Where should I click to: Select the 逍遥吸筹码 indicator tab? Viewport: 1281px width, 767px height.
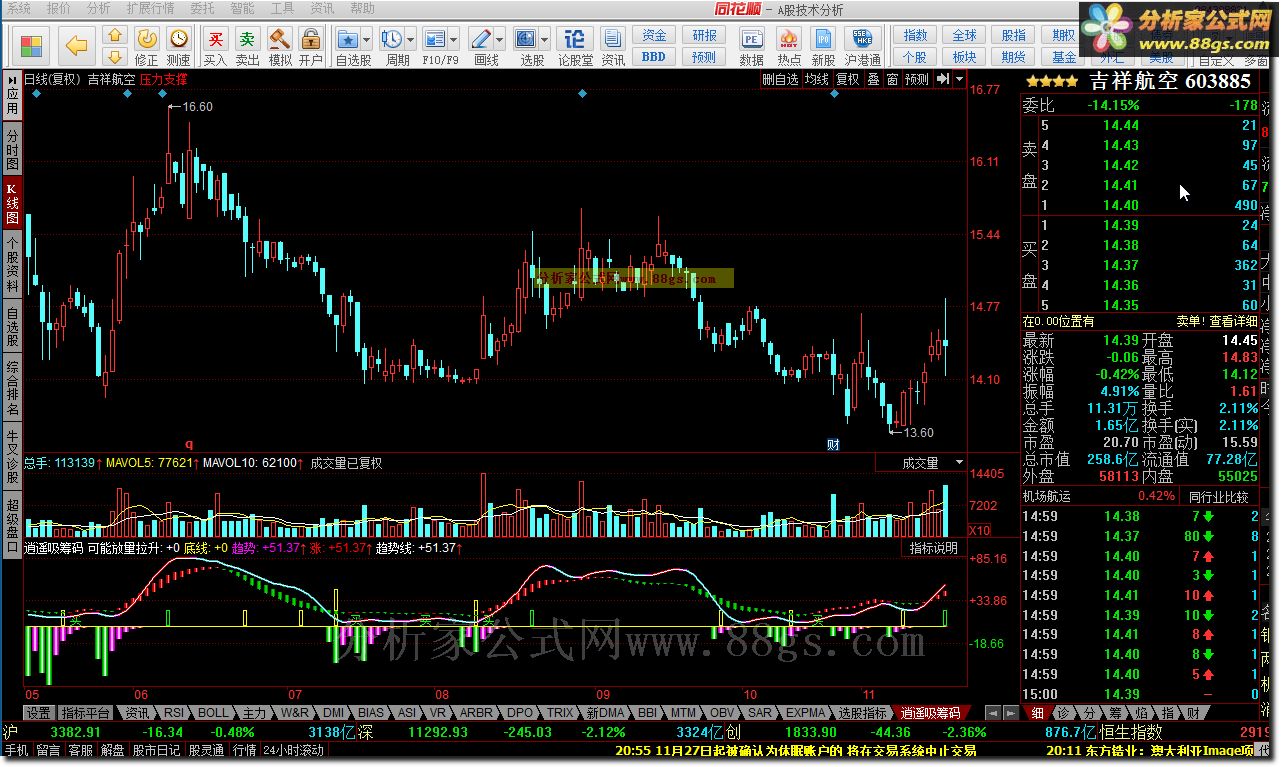point(931,713)
